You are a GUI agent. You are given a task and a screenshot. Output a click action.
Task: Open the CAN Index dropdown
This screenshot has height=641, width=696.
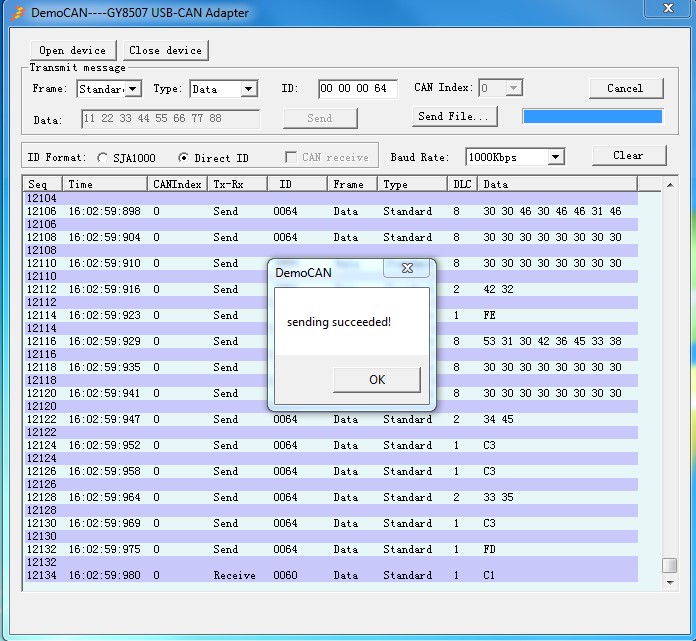click(x=513, y=88)
